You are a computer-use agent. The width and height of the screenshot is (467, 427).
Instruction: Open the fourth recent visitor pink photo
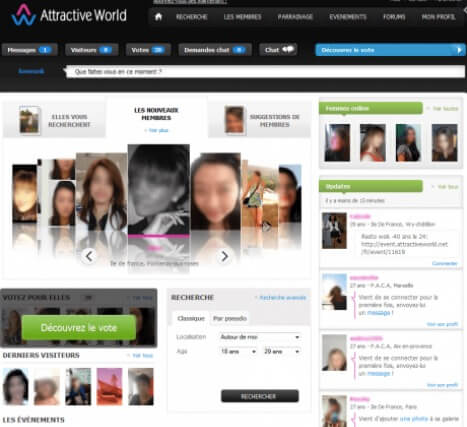pyautogui.click(x=109, y=387)
